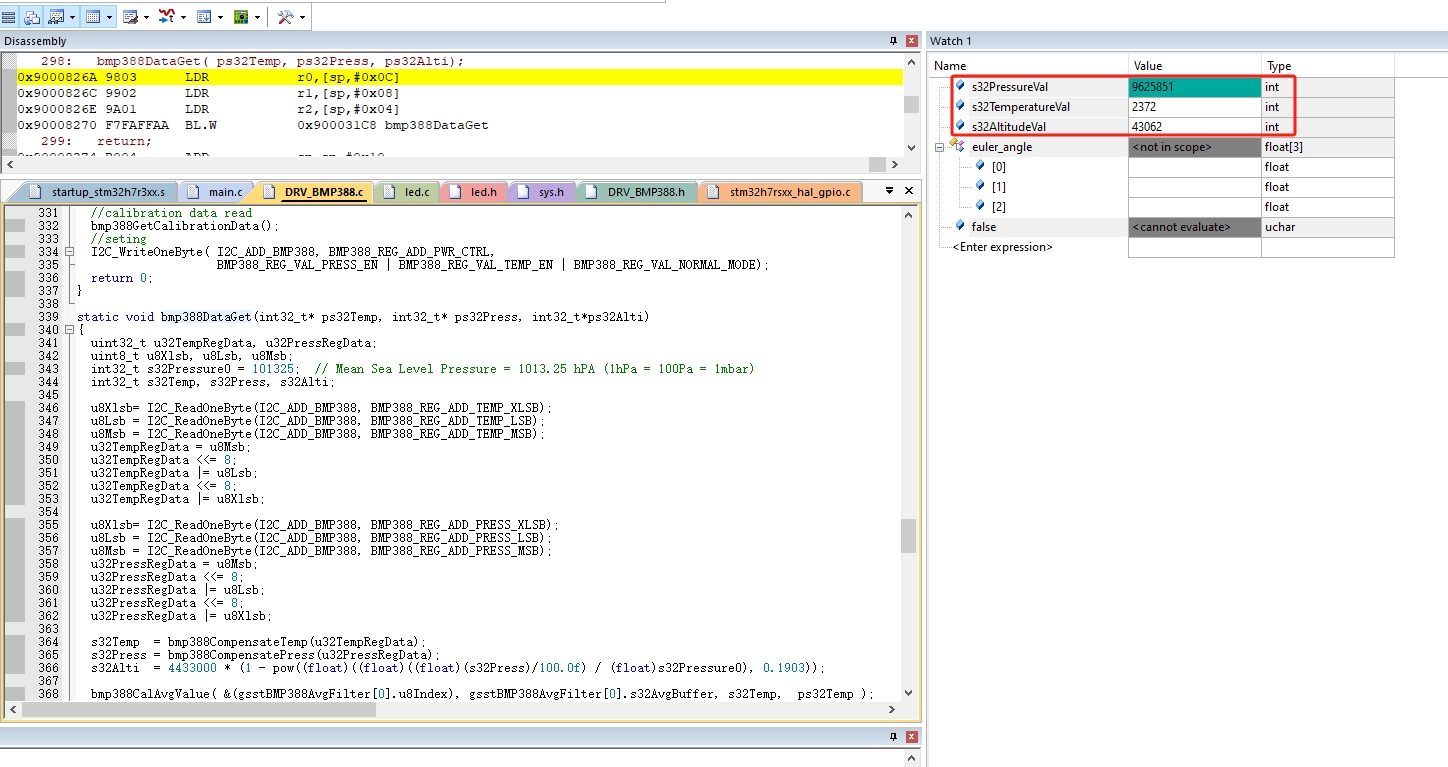Click the highlighted LDR r0 disassembly line
This screenshot has height=767, width=1448.
(x=459, y=76)
